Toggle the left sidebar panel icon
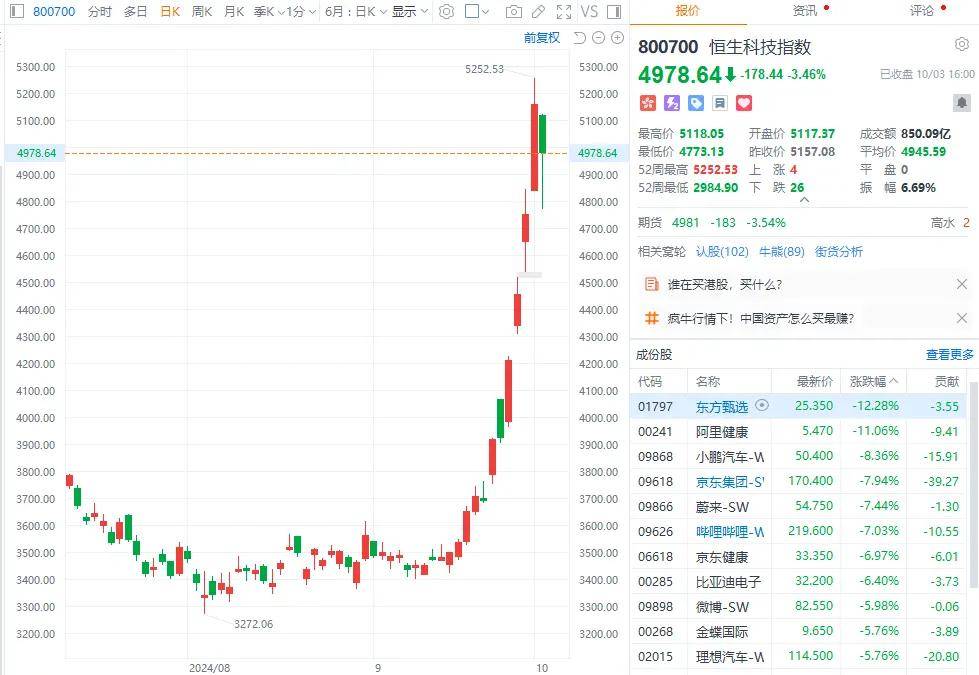Image resolution: width=979 pixels, height=675 pixels. point(15,12)
